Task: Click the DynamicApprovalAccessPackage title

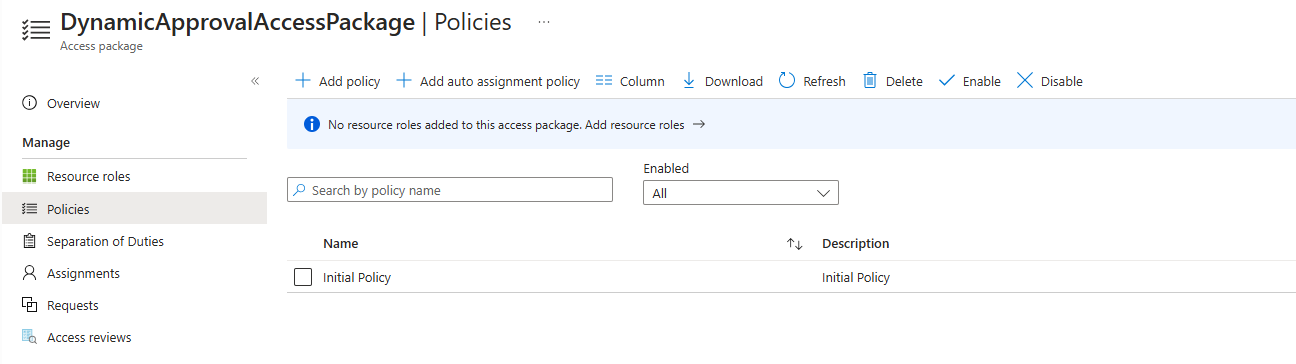Action: click(238, 22)
